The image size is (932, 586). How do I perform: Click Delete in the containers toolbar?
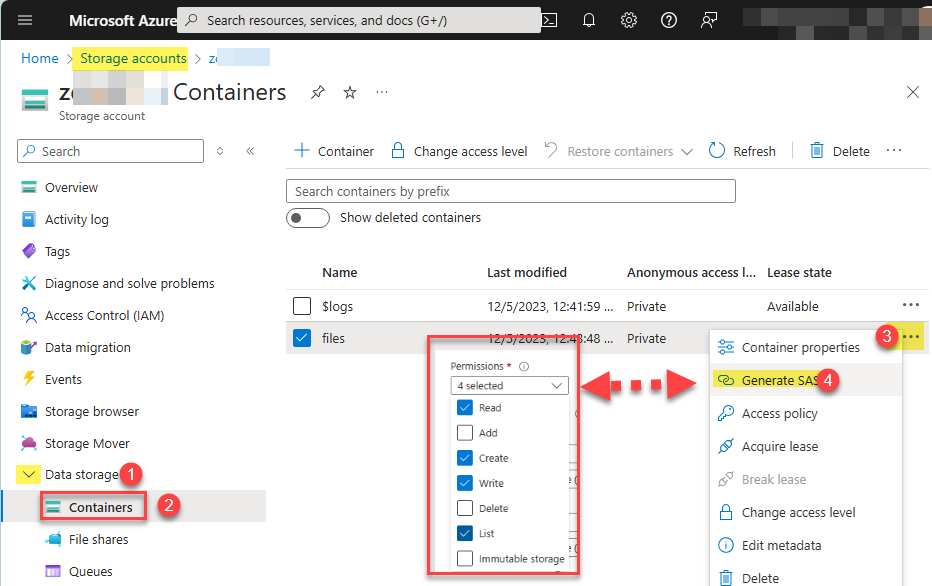(839, 151)
